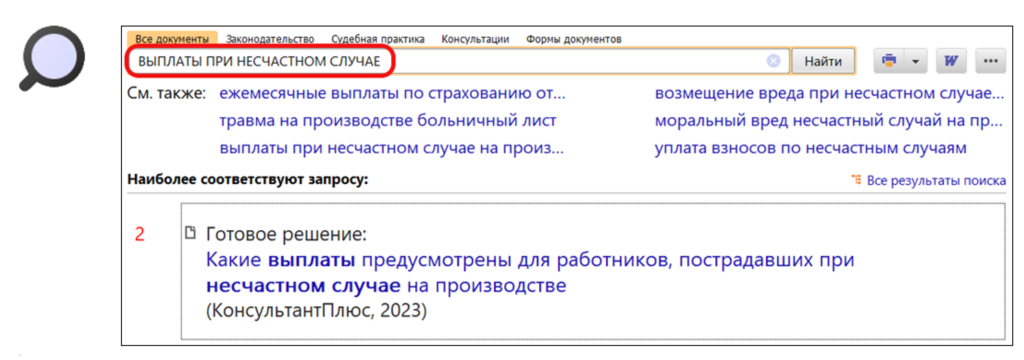Open suggestion ежемесячные выплаты по страхованию

(392, 93)
